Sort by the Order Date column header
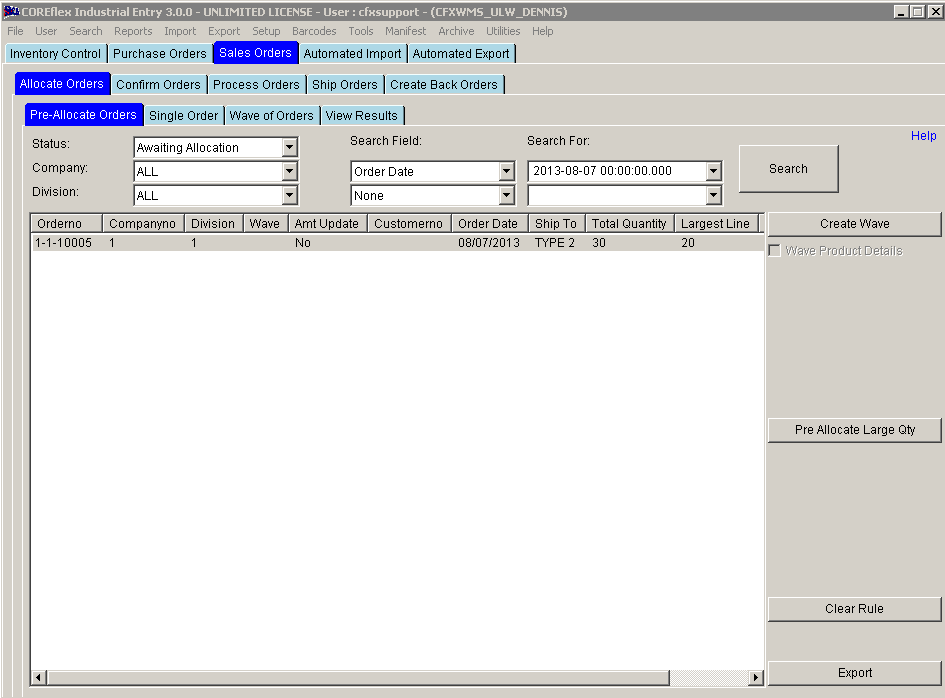Viewport: 945px width, 698px height. coord(489,224)
